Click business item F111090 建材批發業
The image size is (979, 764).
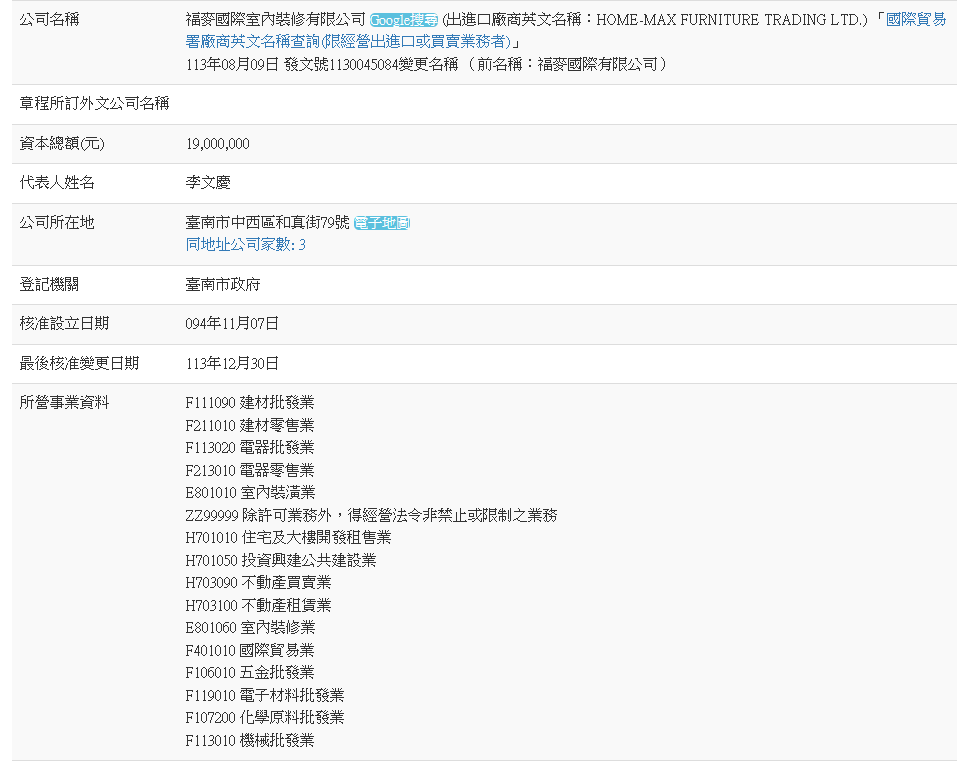250,402
